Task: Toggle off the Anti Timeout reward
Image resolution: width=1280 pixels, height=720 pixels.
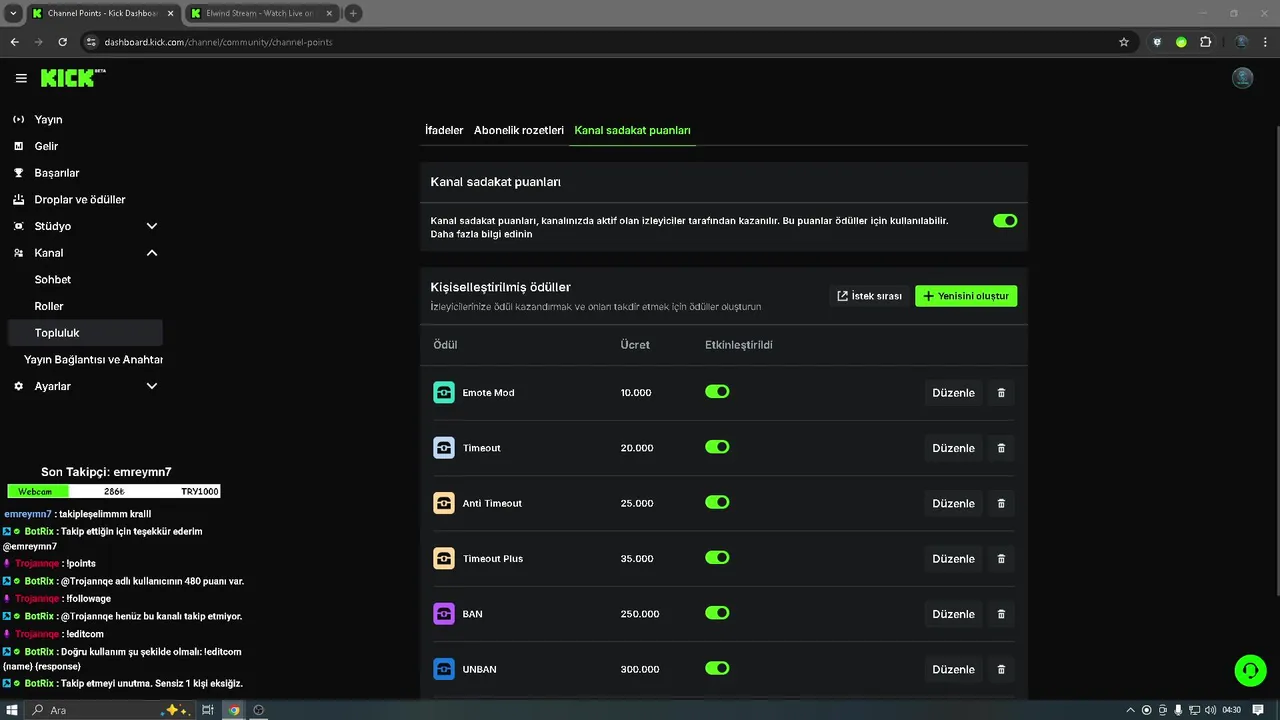Action: point(717,502)
